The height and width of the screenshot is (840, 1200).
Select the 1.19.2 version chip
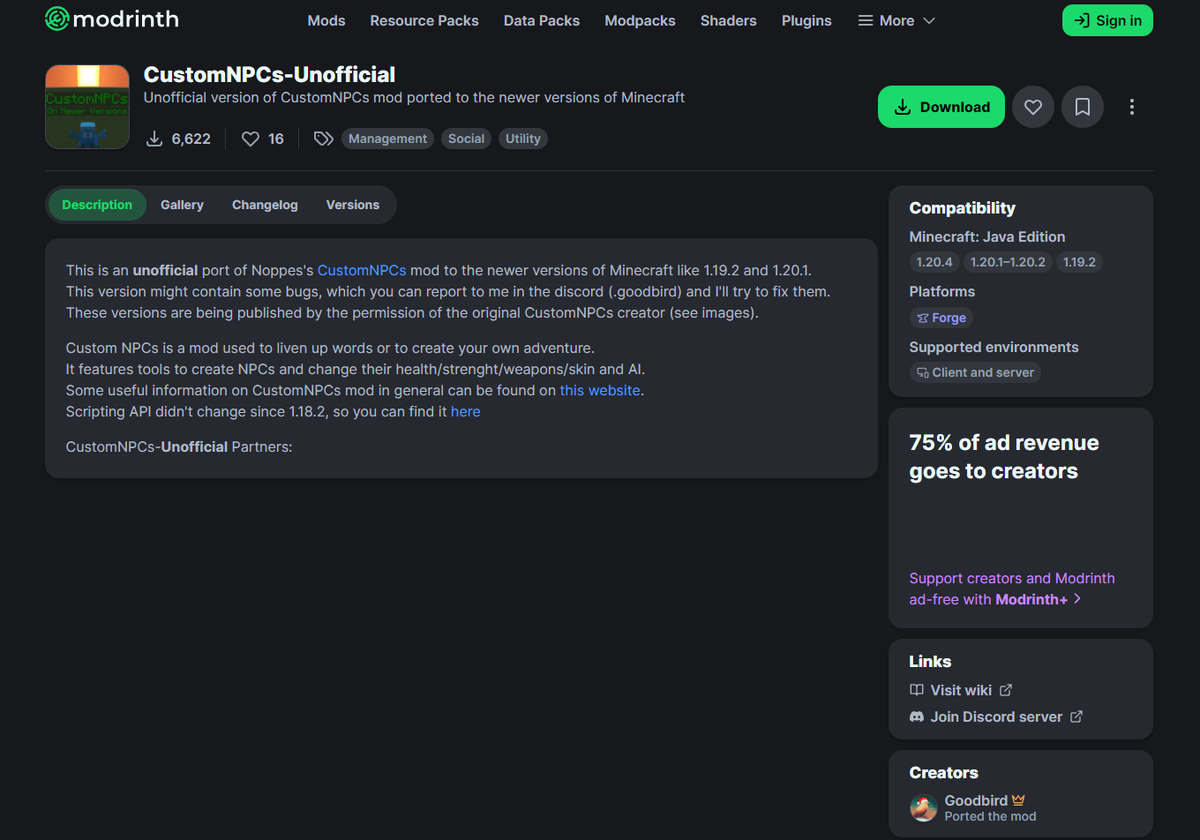pos(1079,262)
